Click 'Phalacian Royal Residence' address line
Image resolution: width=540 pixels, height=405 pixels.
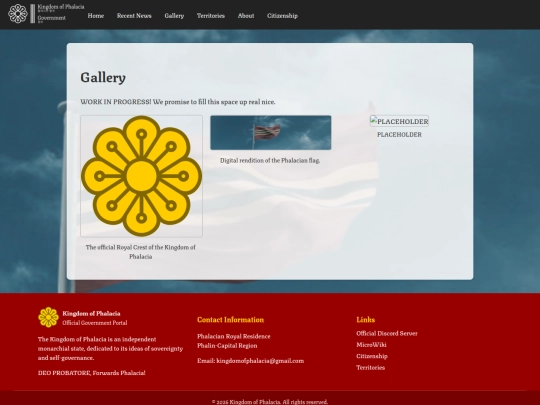pos(233,336)
